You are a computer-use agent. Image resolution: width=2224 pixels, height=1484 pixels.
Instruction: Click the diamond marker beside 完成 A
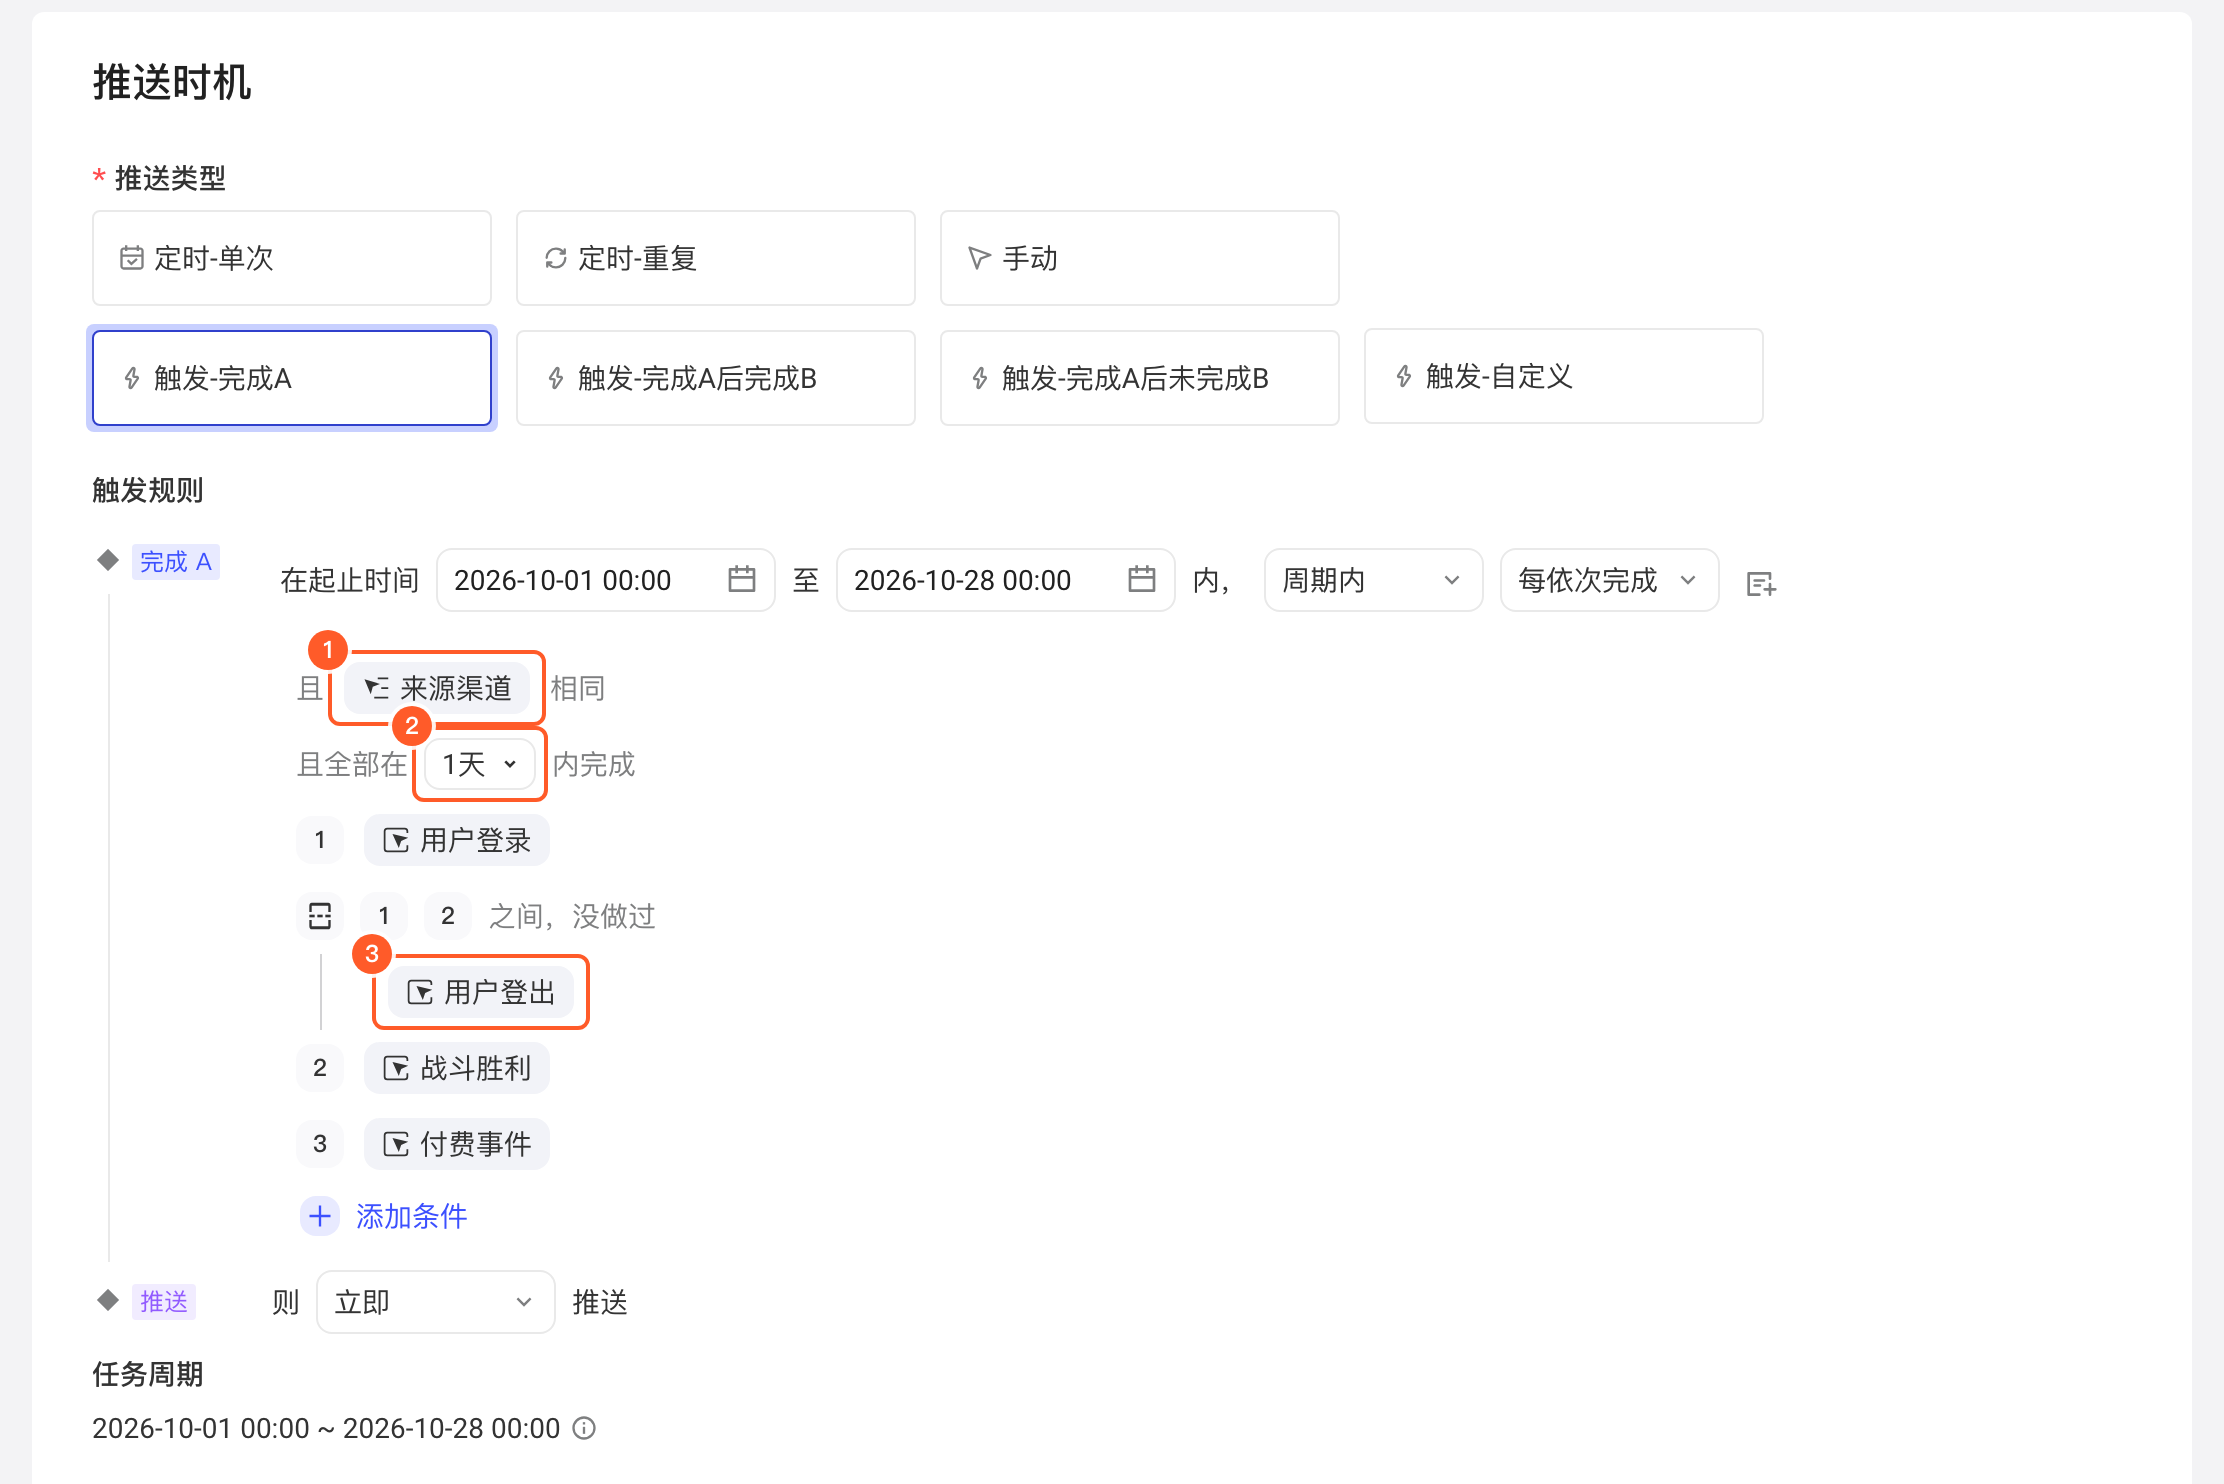[x=108, y=560]
